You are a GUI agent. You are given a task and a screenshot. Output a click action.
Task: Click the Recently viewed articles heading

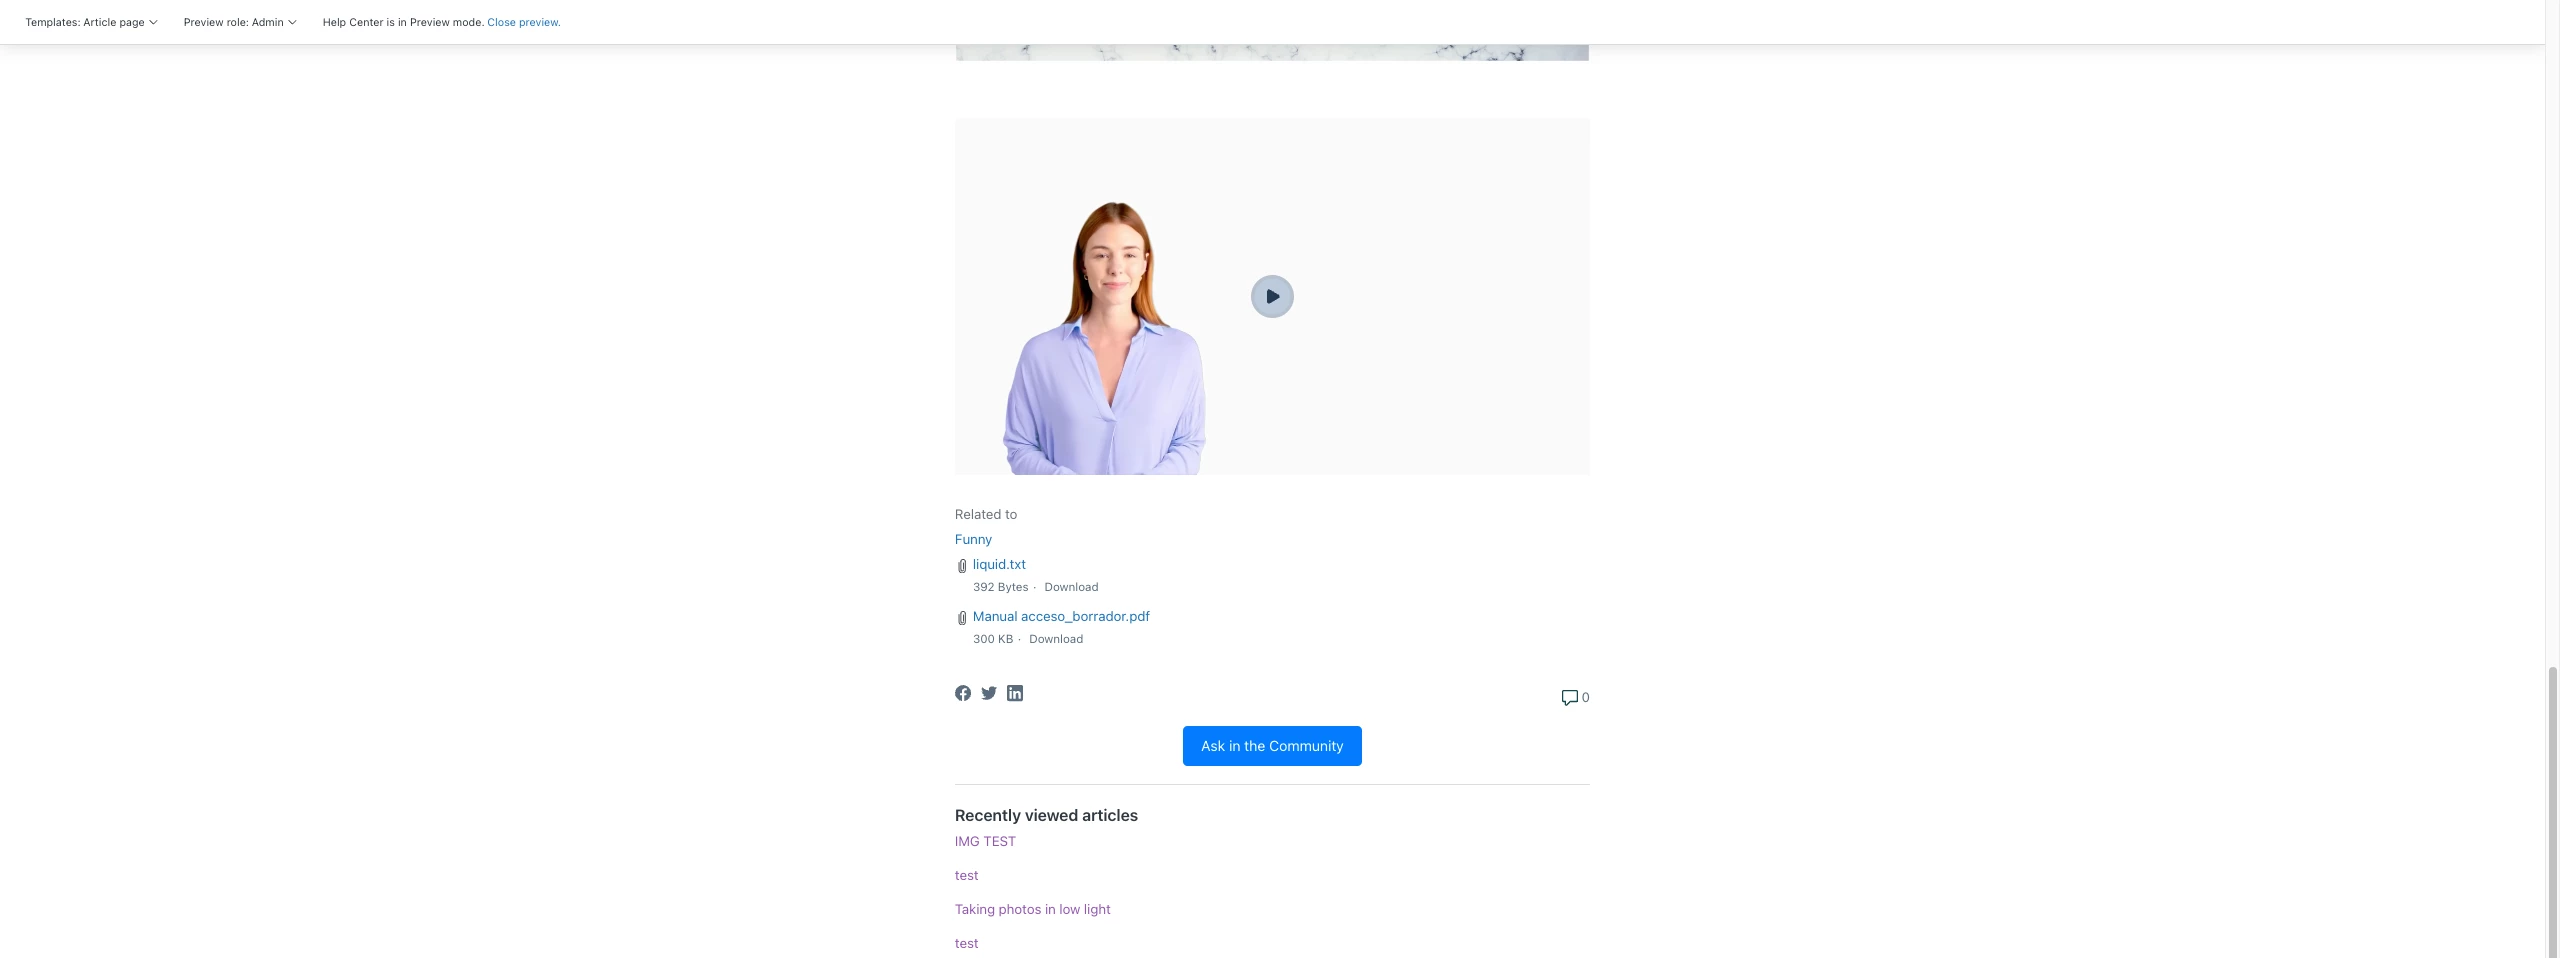(1046, 815)
